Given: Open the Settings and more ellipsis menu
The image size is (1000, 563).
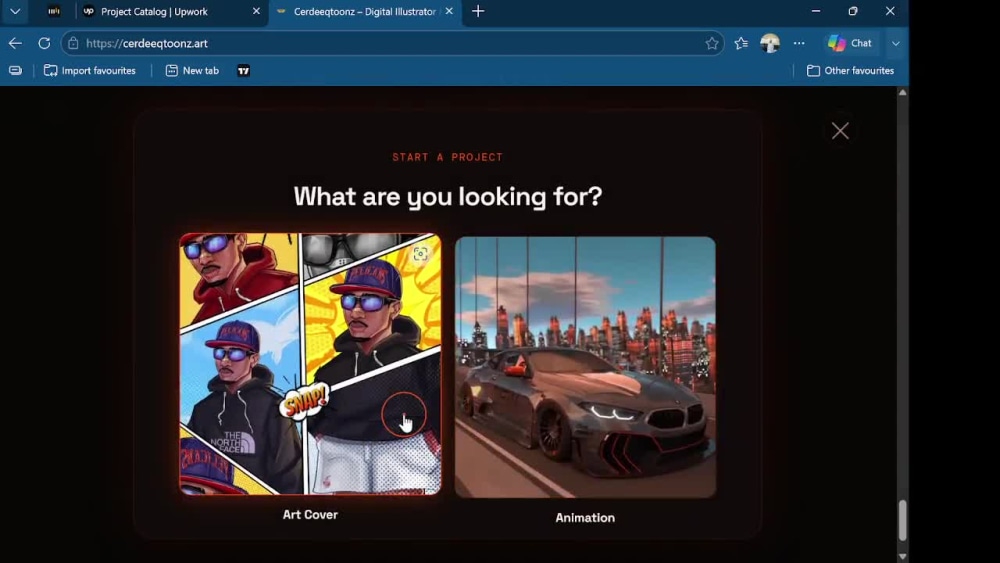Looking at the screenshot, I should (799, 43).
